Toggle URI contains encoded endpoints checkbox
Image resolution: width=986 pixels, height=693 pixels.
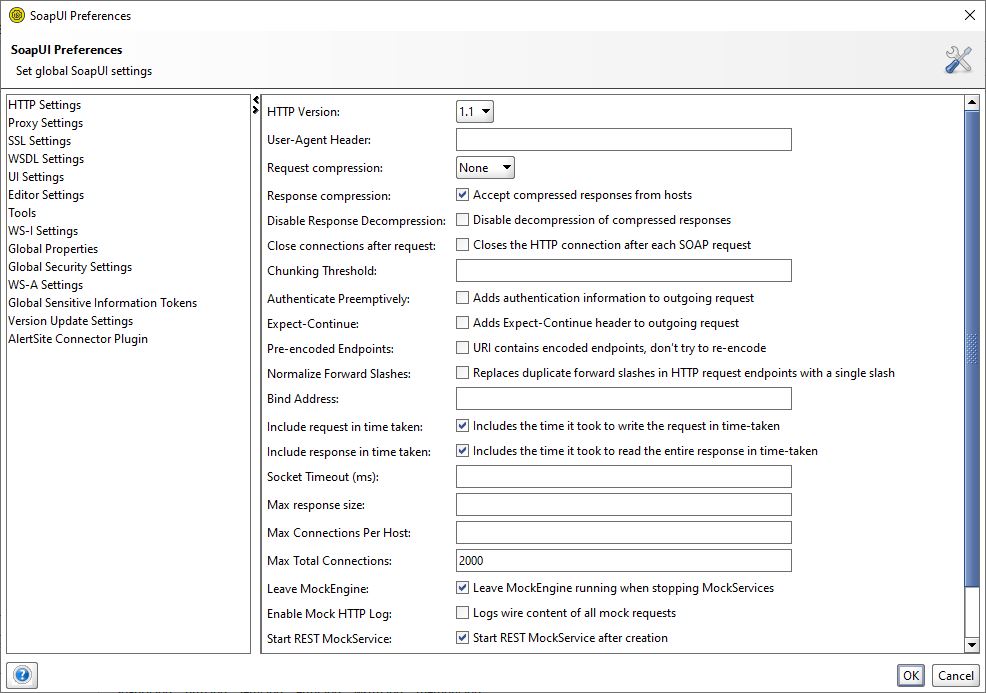462,348
